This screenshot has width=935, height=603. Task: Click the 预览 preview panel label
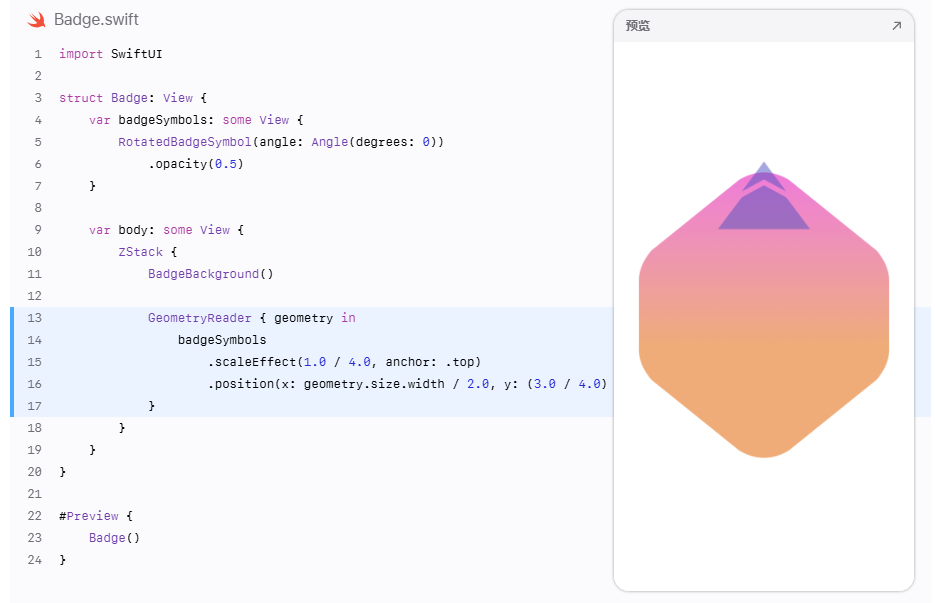(637, 26)
